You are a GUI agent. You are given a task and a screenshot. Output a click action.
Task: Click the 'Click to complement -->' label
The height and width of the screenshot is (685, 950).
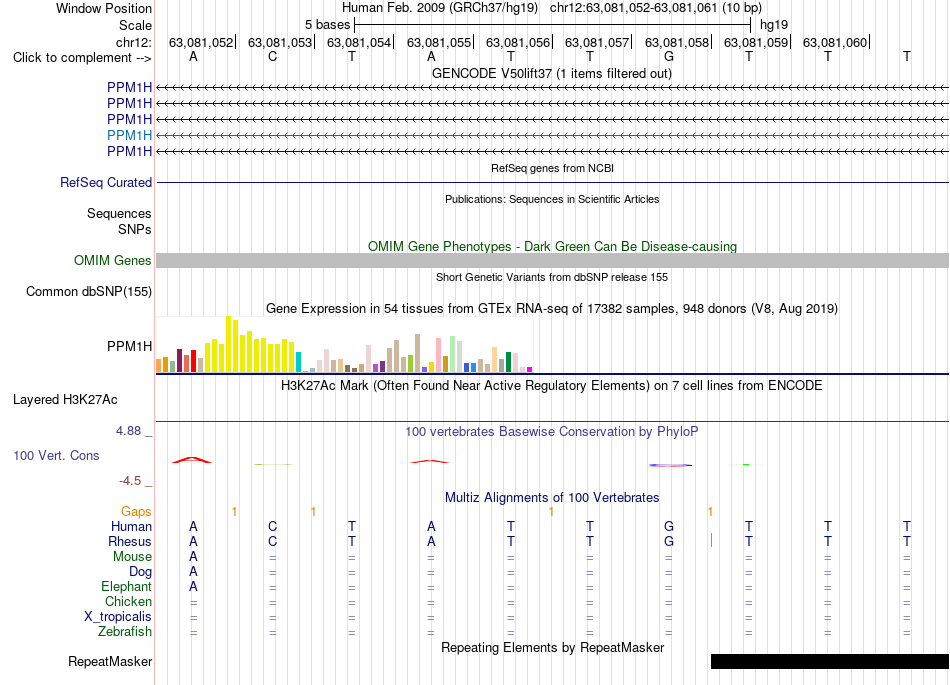tap(82, 58)
